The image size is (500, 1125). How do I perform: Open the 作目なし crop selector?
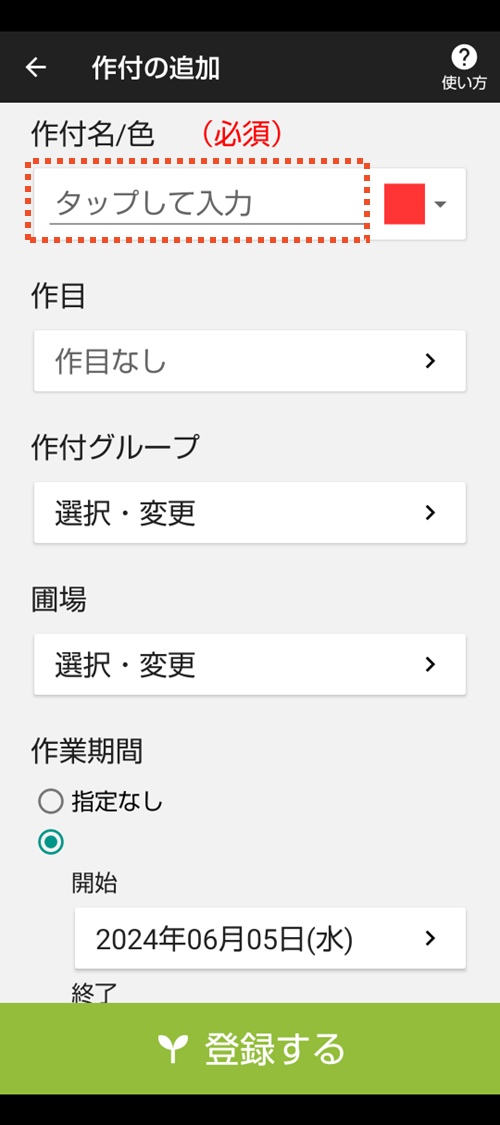click(250, 361)
